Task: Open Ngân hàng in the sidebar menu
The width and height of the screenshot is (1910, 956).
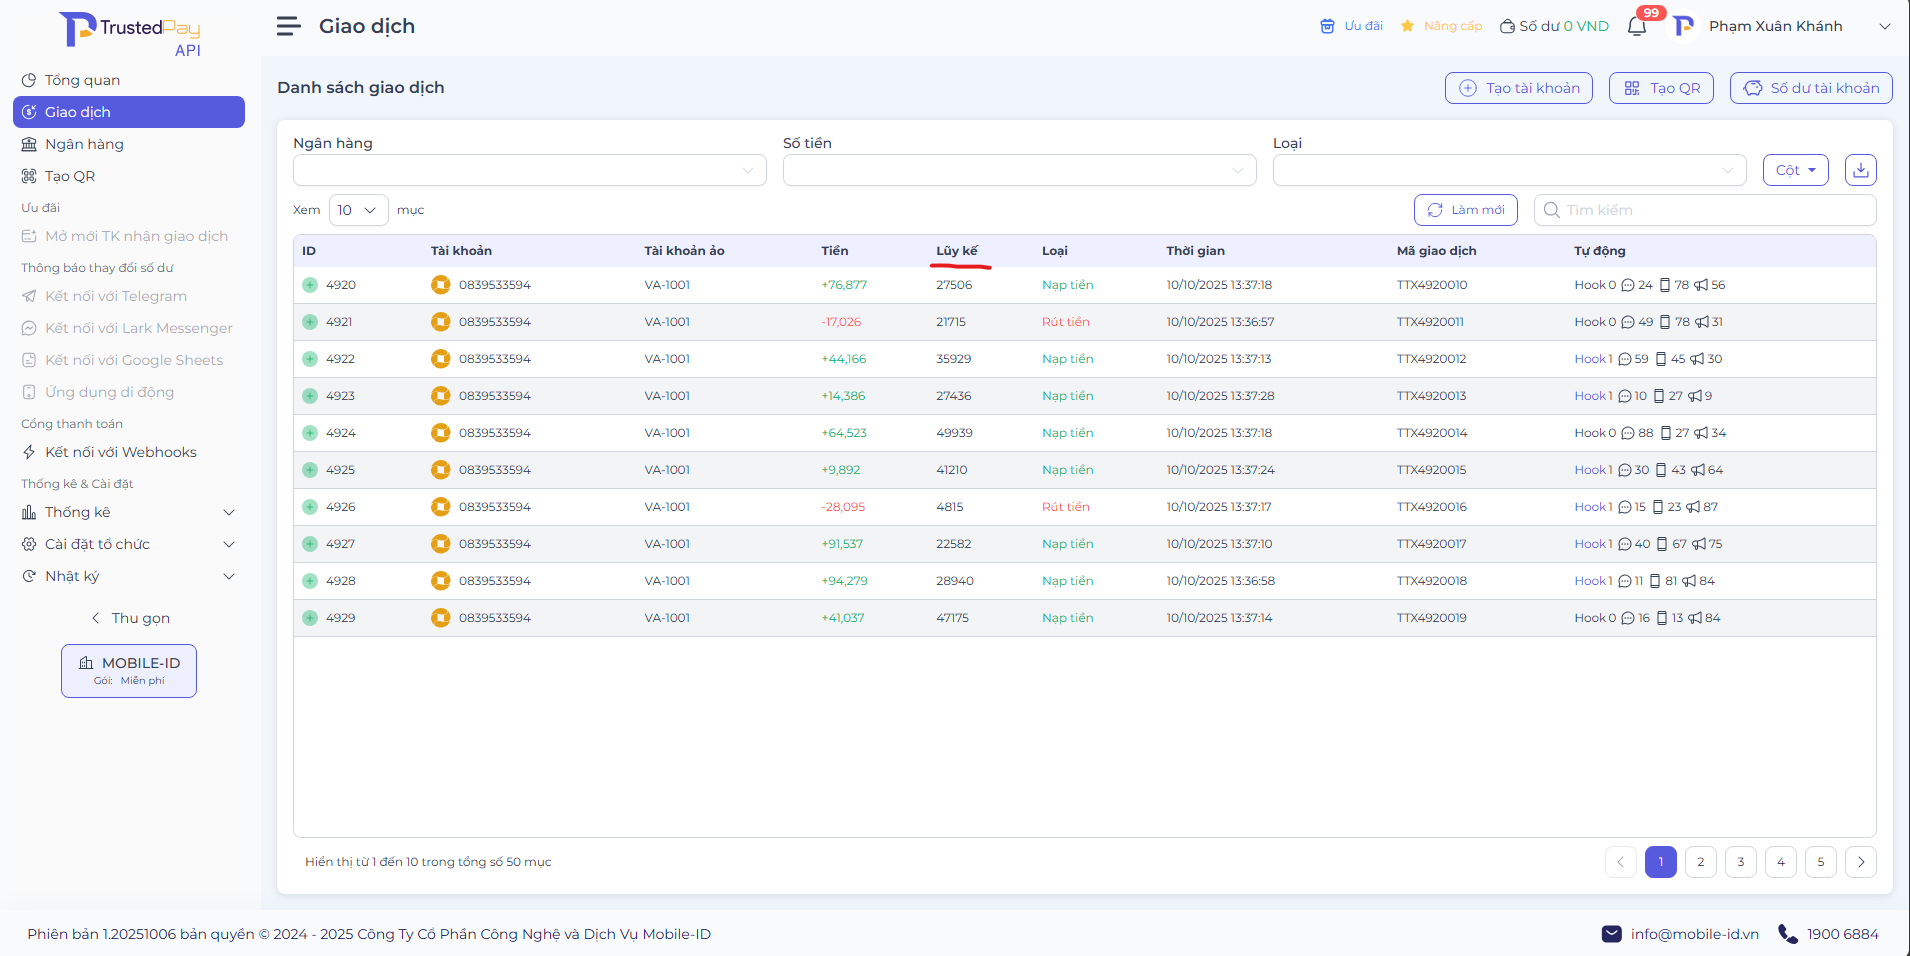Action: point(84,144)
